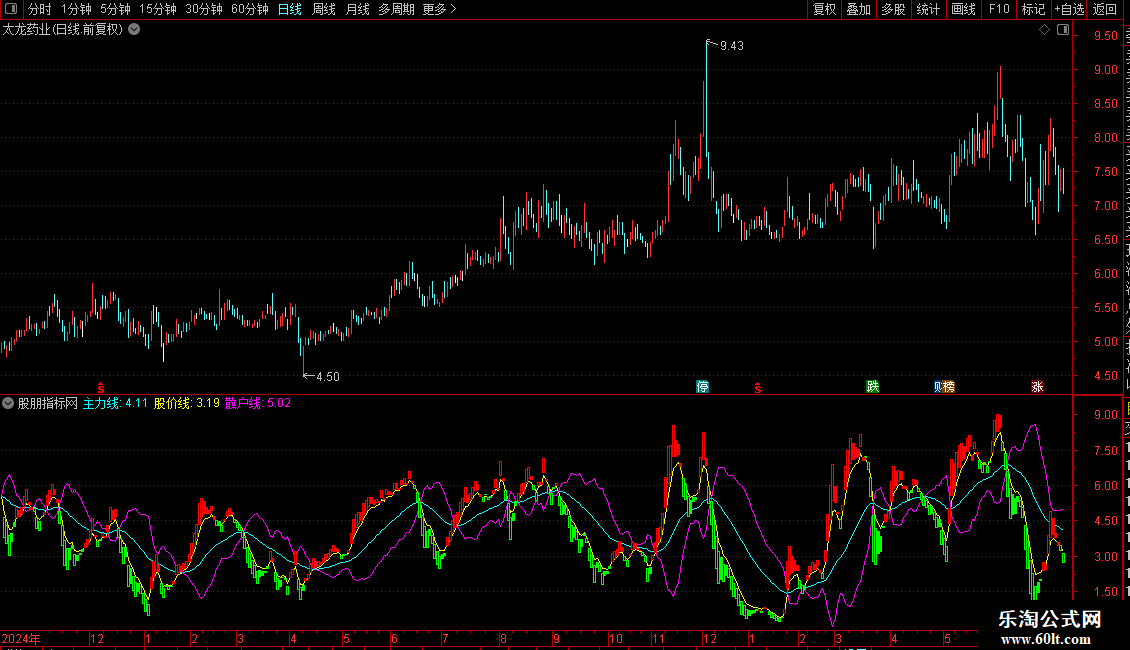This screenshot has height=650, width=1130.
Task: Click the 散户线: 5.02 indicator value
Action: 258,404
